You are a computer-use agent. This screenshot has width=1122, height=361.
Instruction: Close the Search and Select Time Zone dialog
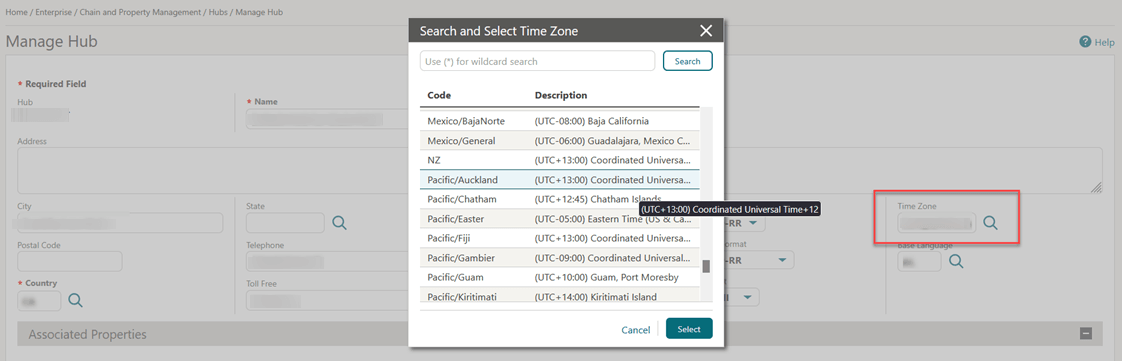pyautogui.click(x=706, y=31)
